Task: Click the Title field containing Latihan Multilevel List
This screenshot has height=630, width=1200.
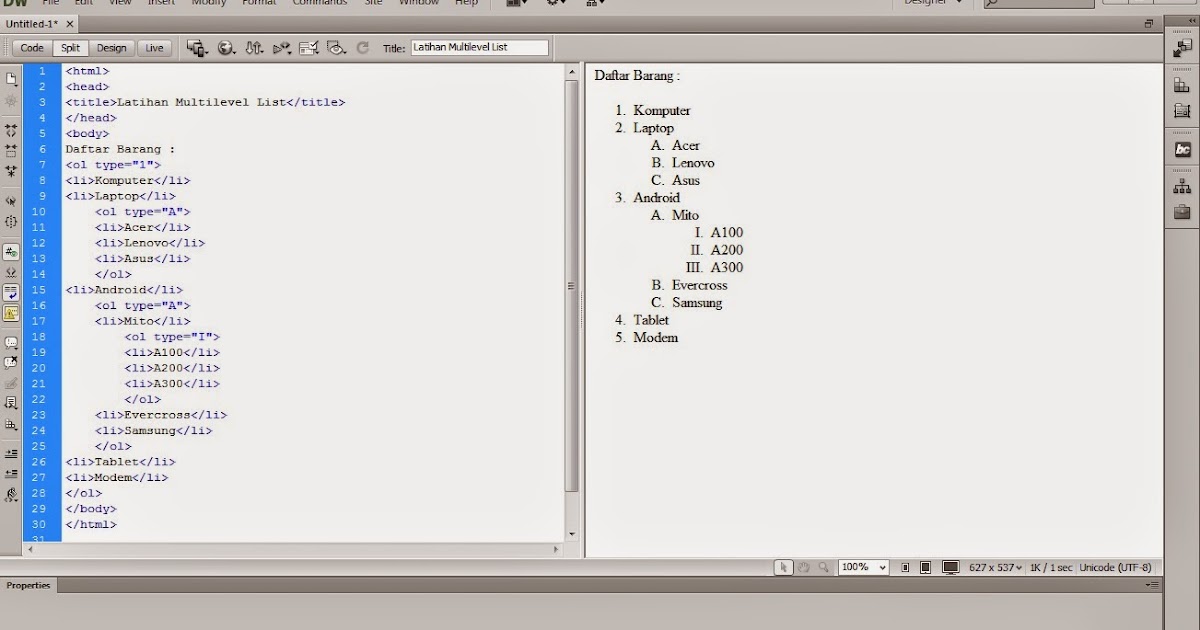Action: tap(480, 47)
